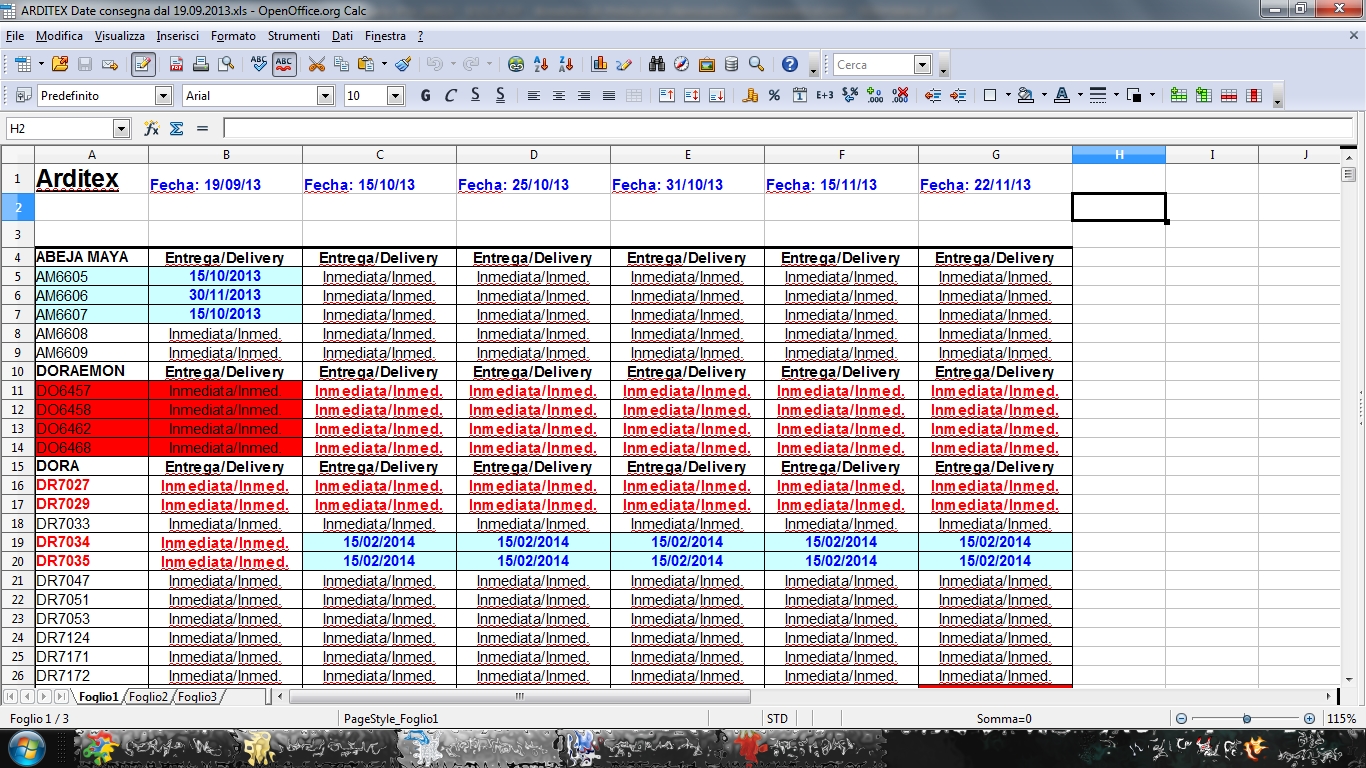Toggle bold with the G button
This screenshot has width=1366, height=768.
[x=425, y=96]
